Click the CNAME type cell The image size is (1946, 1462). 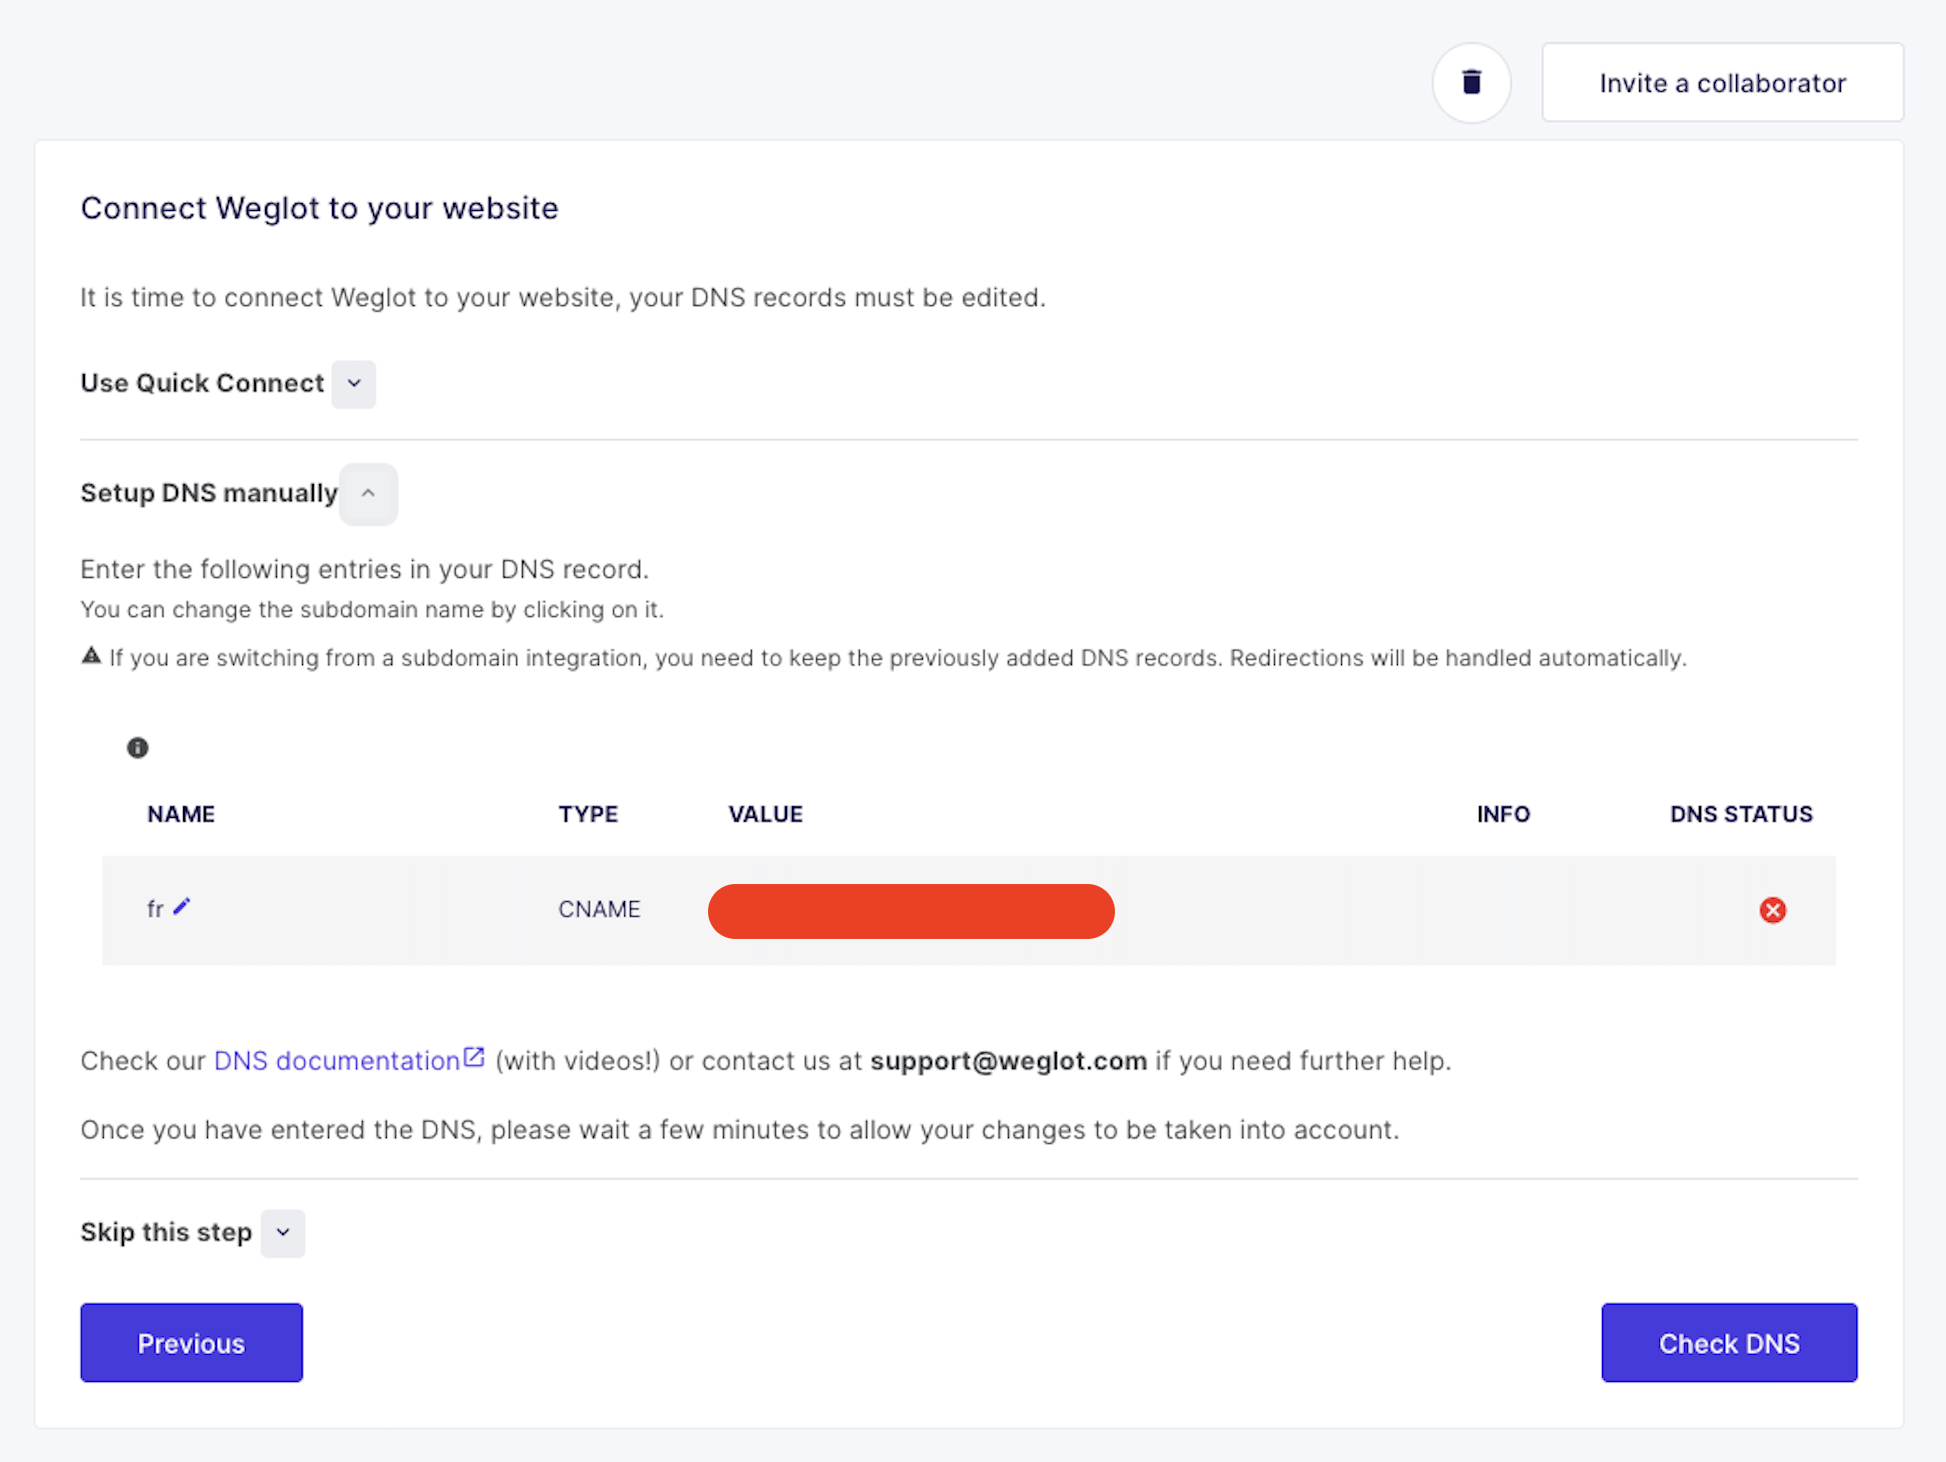(599, 909)
